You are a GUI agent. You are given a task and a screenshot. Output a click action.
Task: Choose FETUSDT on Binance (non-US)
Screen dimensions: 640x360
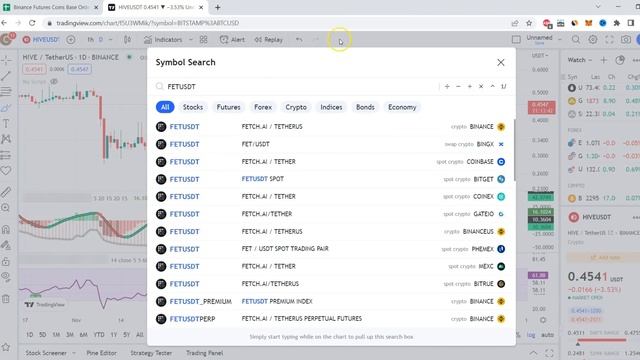click(x=331, y=127)
